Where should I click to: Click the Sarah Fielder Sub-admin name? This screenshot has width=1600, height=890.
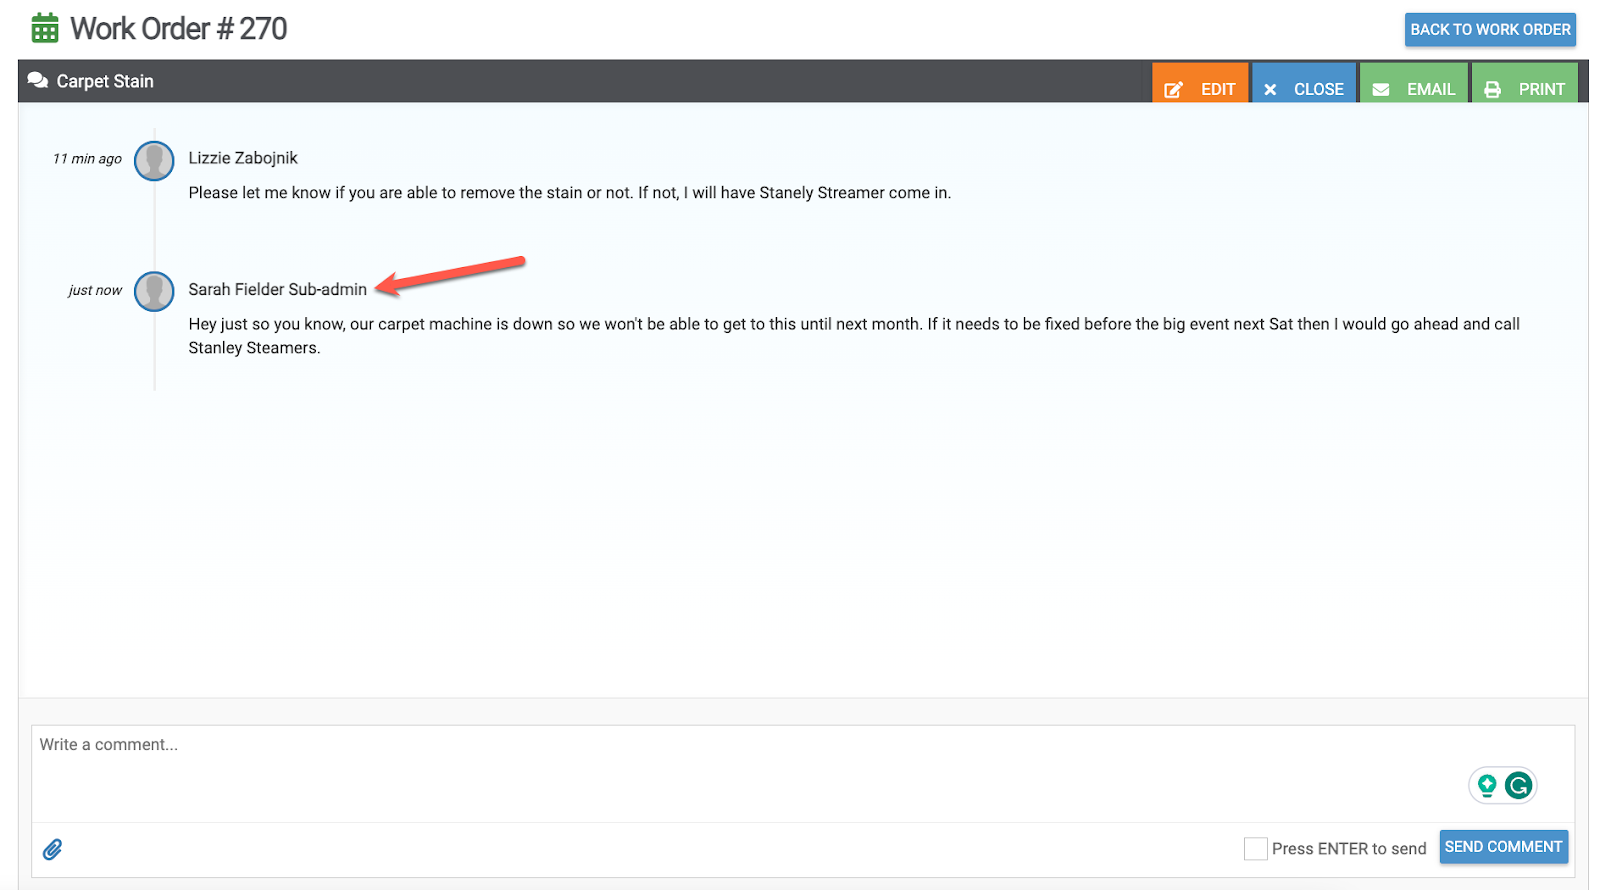pyautogui.click(x=277, y=289)
